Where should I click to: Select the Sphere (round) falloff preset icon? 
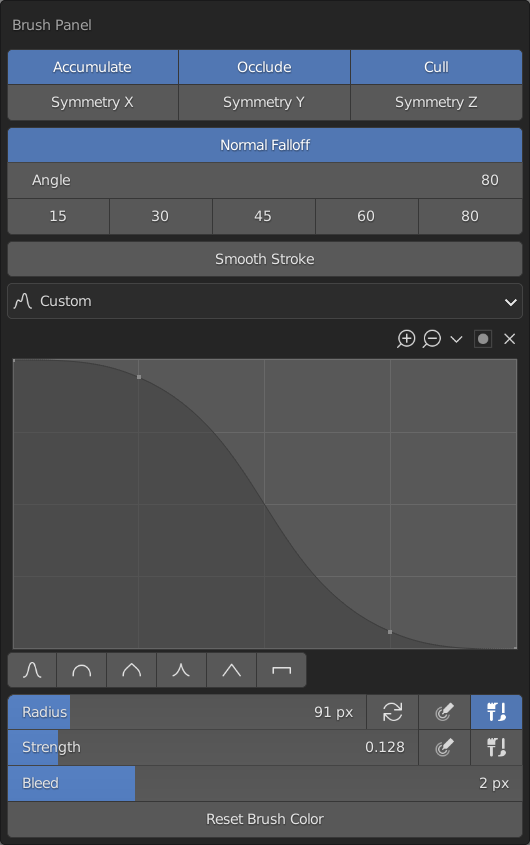click(81, 670)
